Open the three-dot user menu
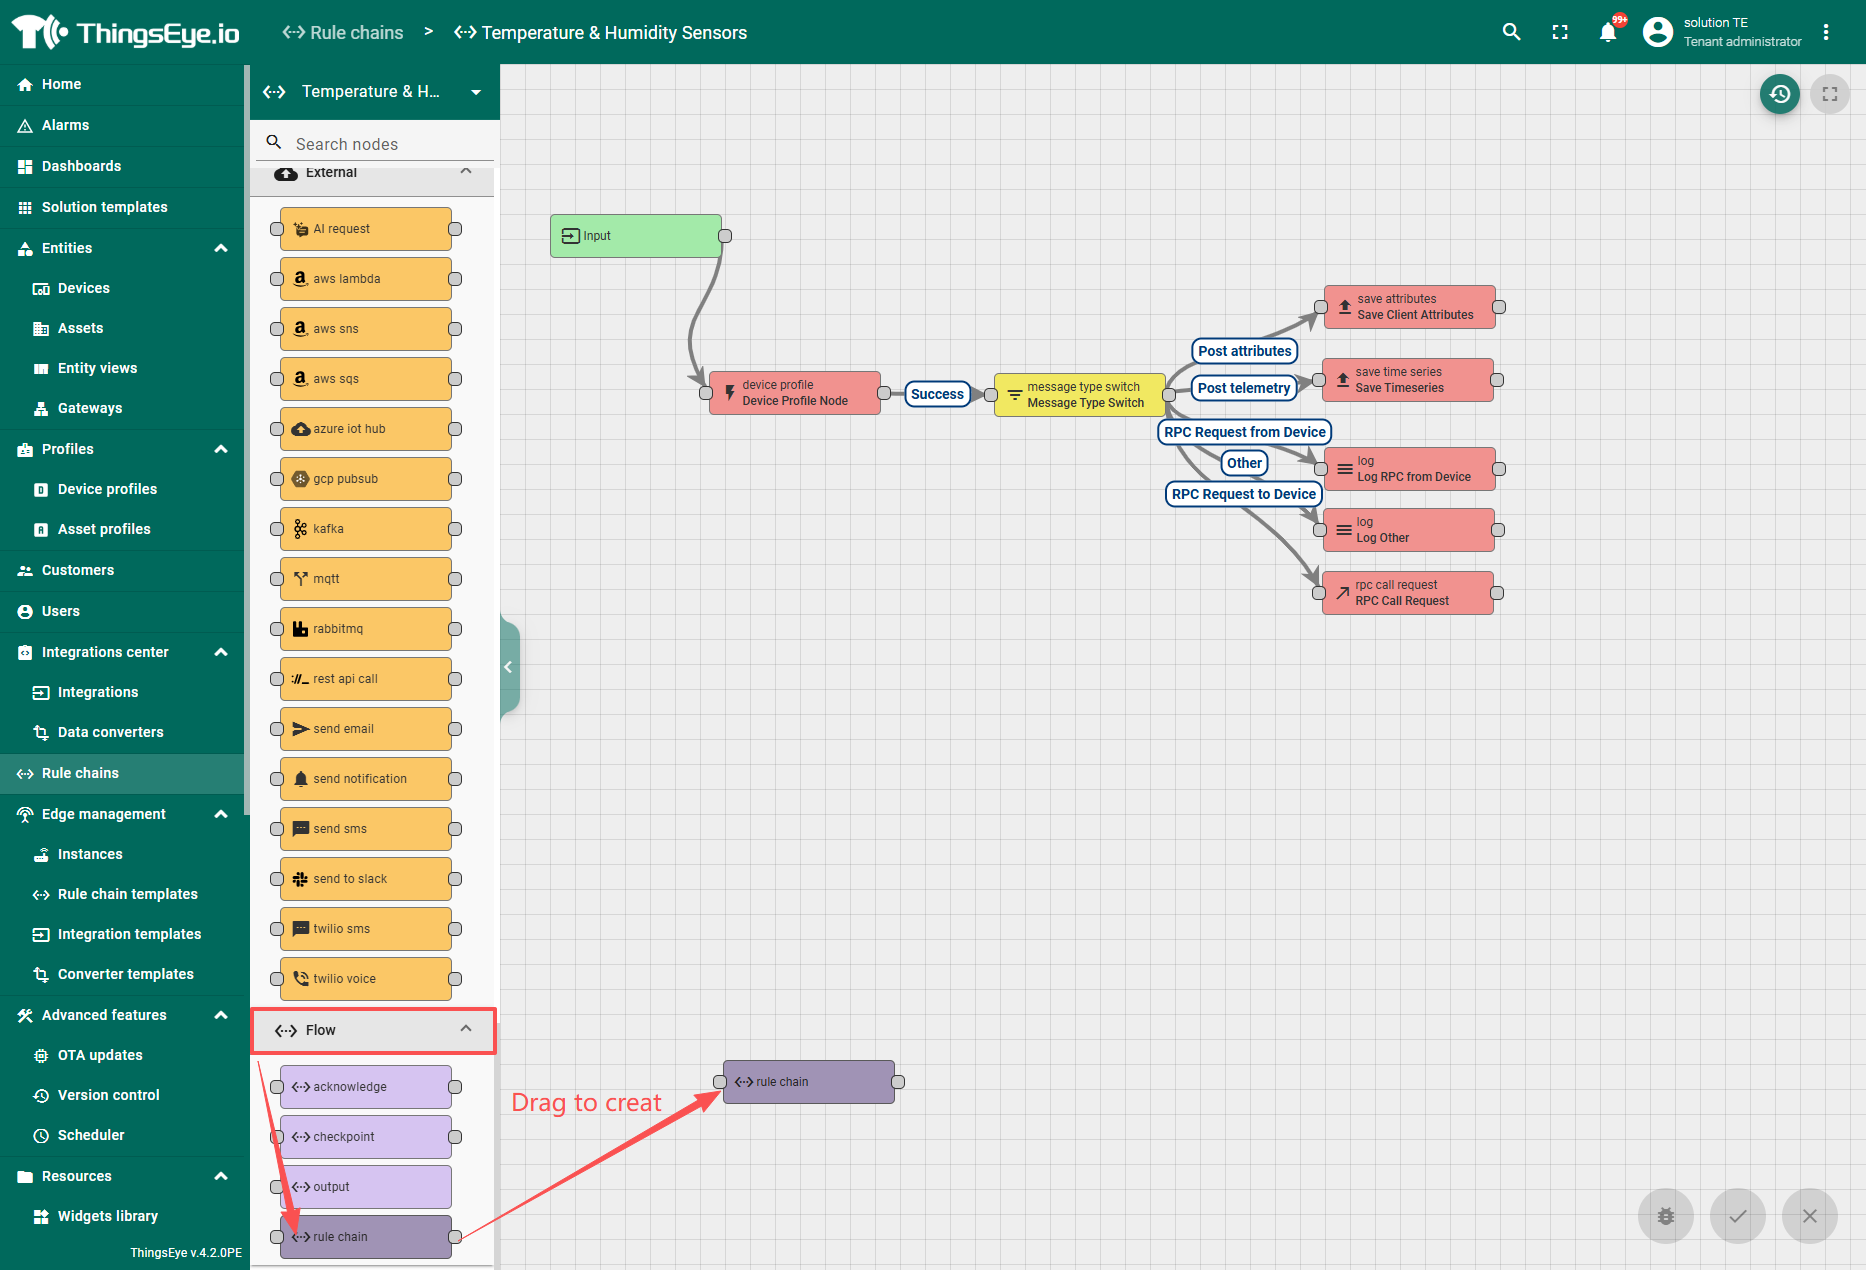The width and height of the screenshot is (1866, 1270). pos(1825,32)
